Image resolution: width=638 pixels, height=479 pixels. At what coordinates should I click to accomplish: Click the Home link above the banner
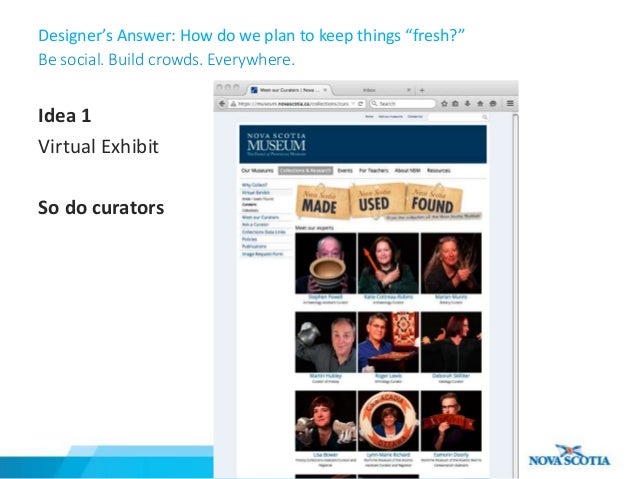(369, 117)
